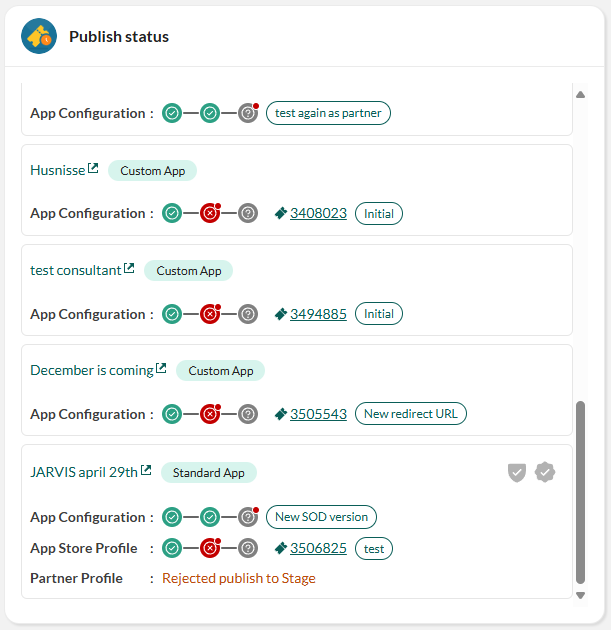Click ticket icon beside 3505543

[280, 414]
